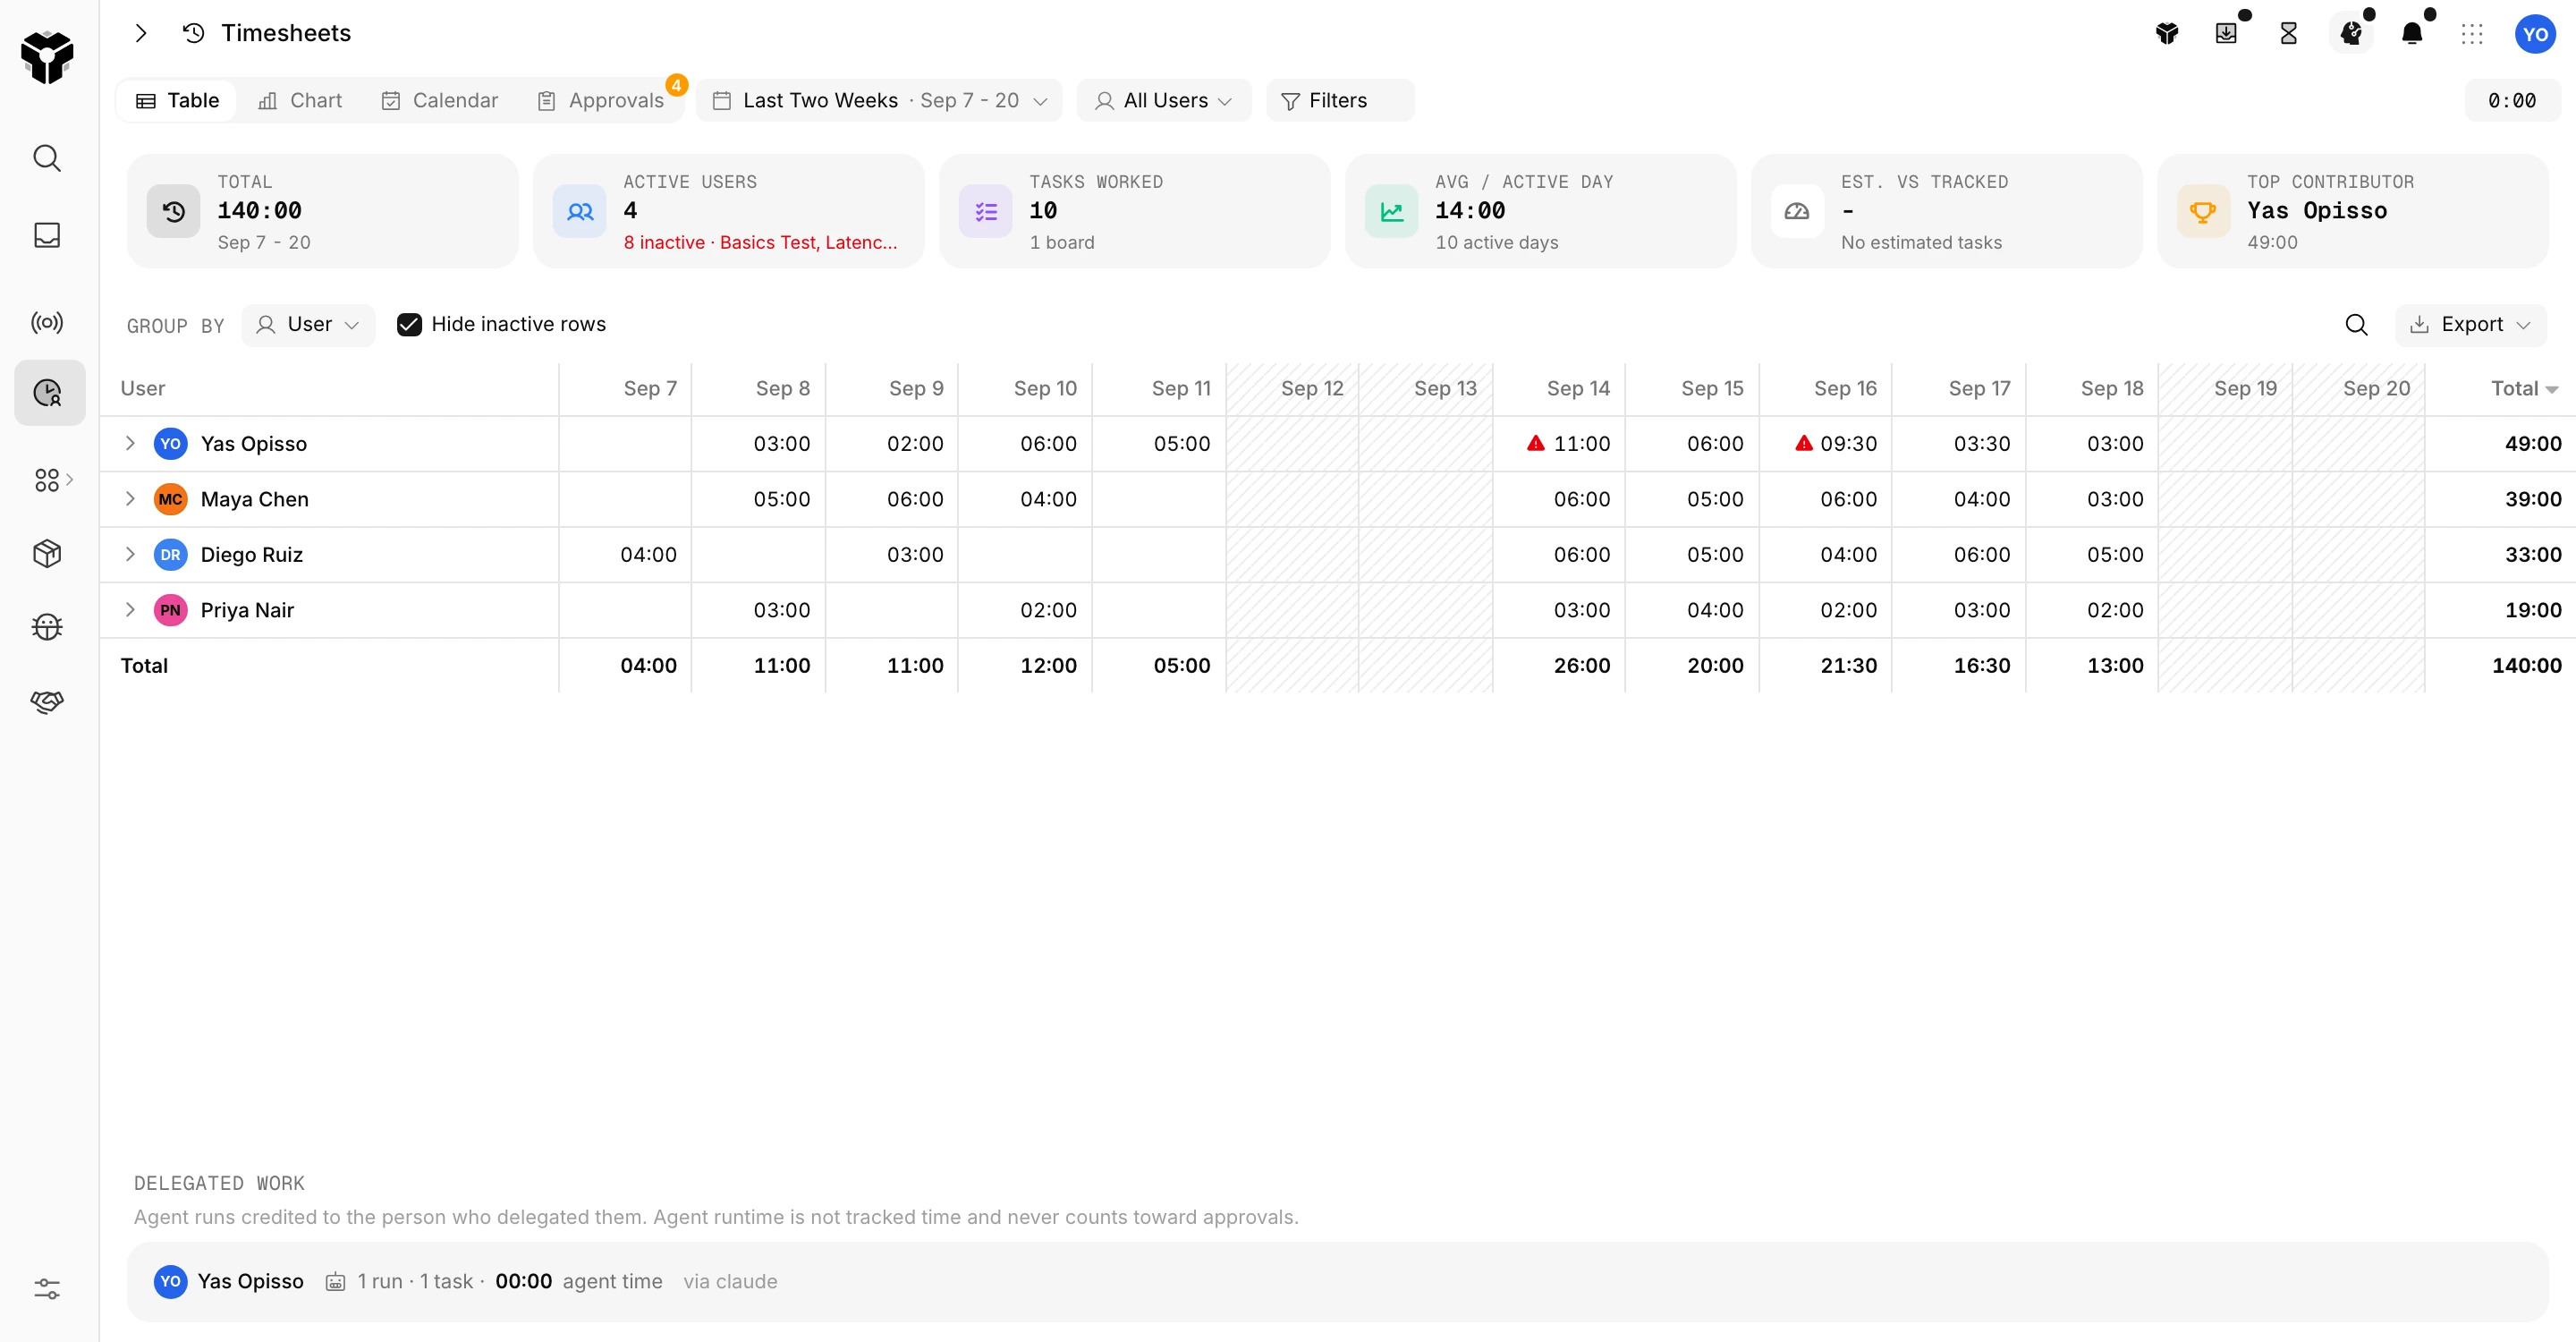The width and height of the screenshot is (2576, 1342).
Task: Open the AI head assistant icon
Action: click(2351, 34)
